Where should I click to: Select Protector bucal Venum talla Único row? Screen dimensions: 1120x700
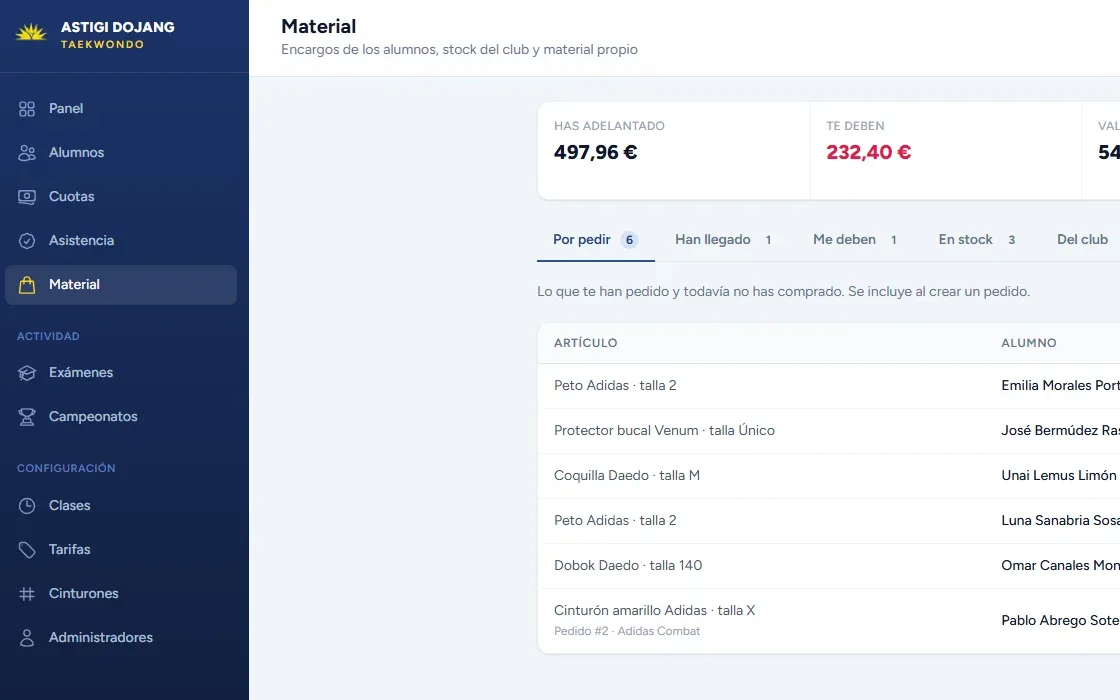coord(829,431)
